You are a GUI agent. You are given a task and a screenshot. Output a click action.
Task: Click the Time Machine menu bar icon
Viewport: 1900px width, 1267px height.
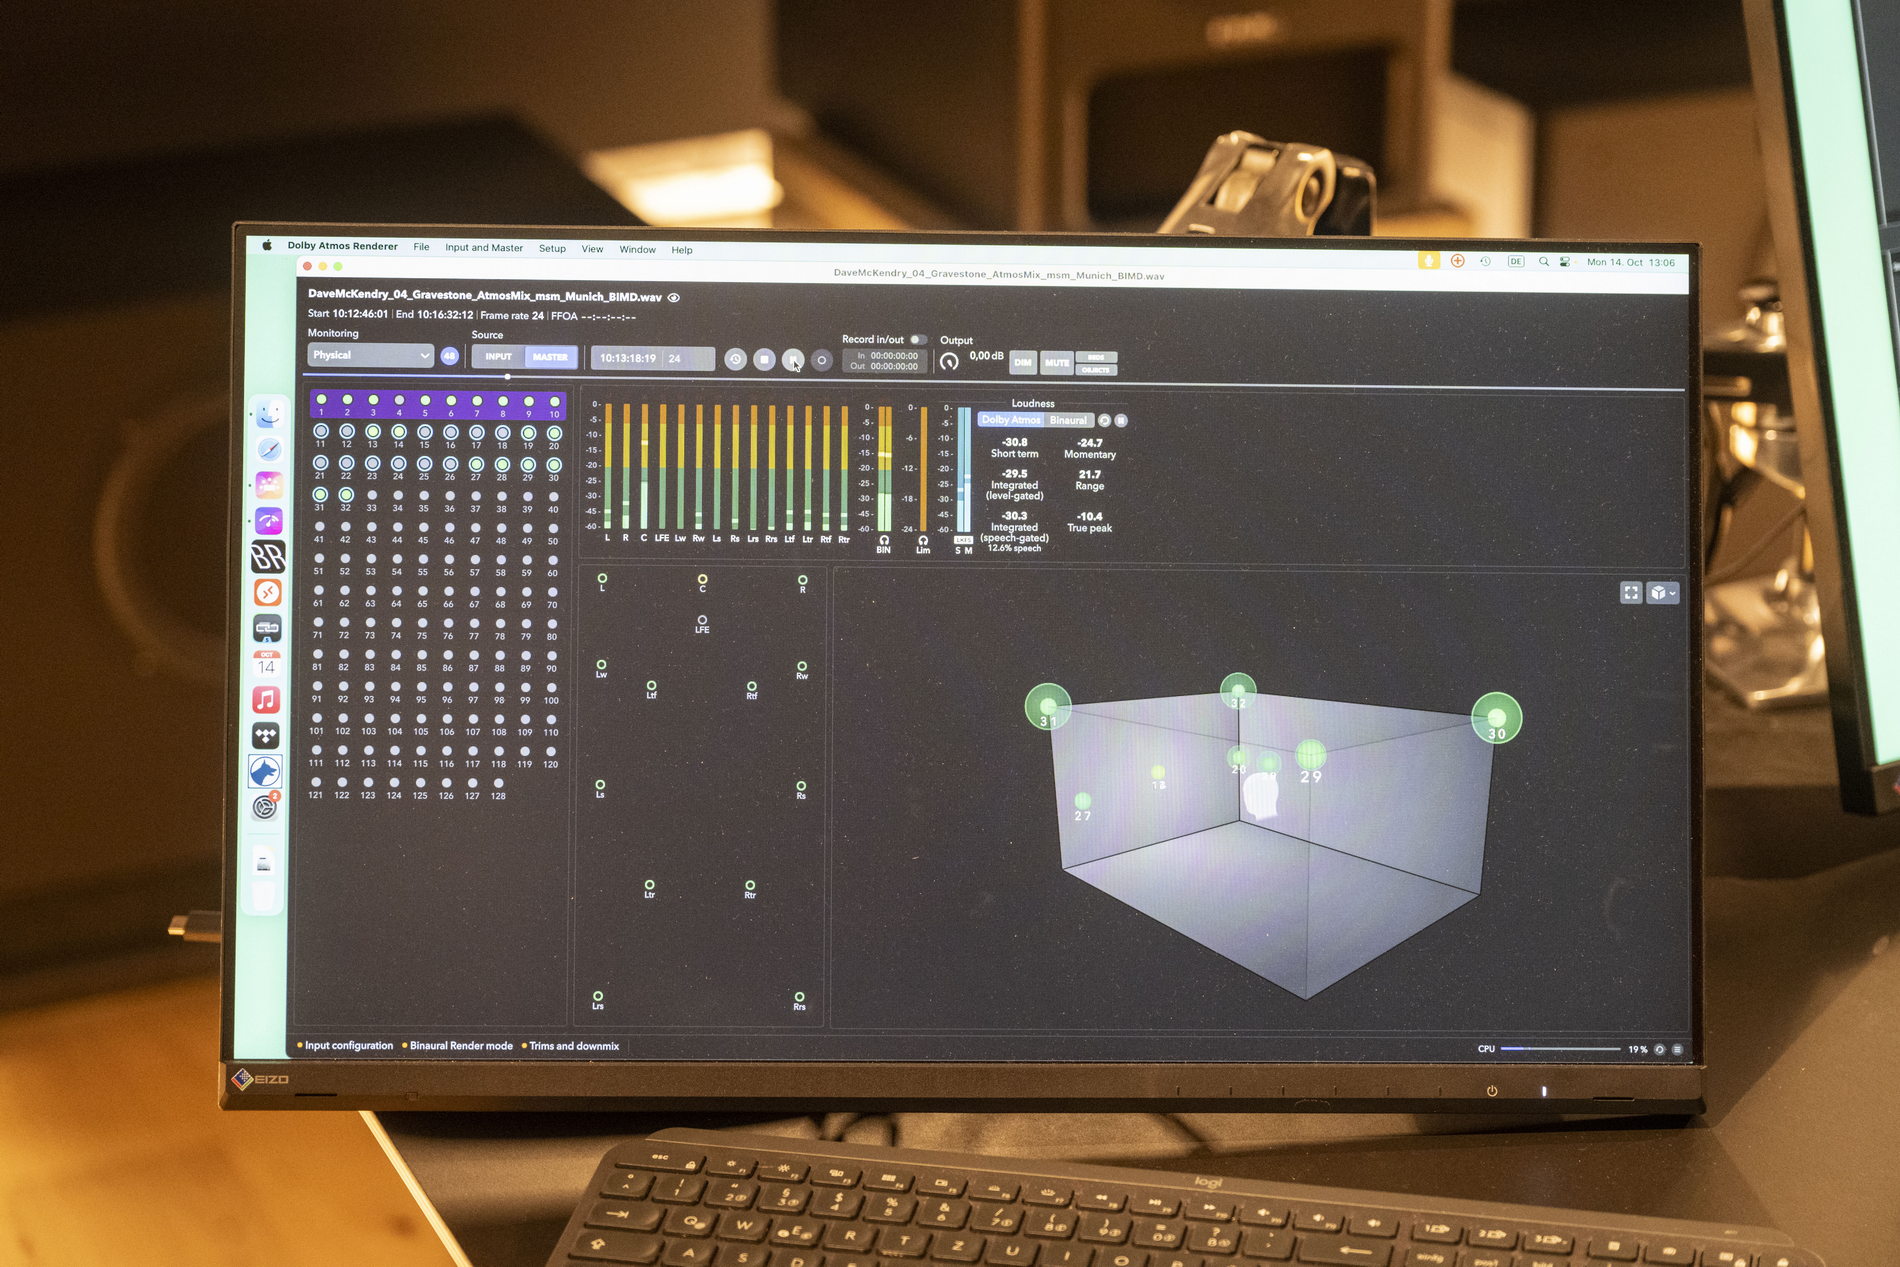point(1486,261)
